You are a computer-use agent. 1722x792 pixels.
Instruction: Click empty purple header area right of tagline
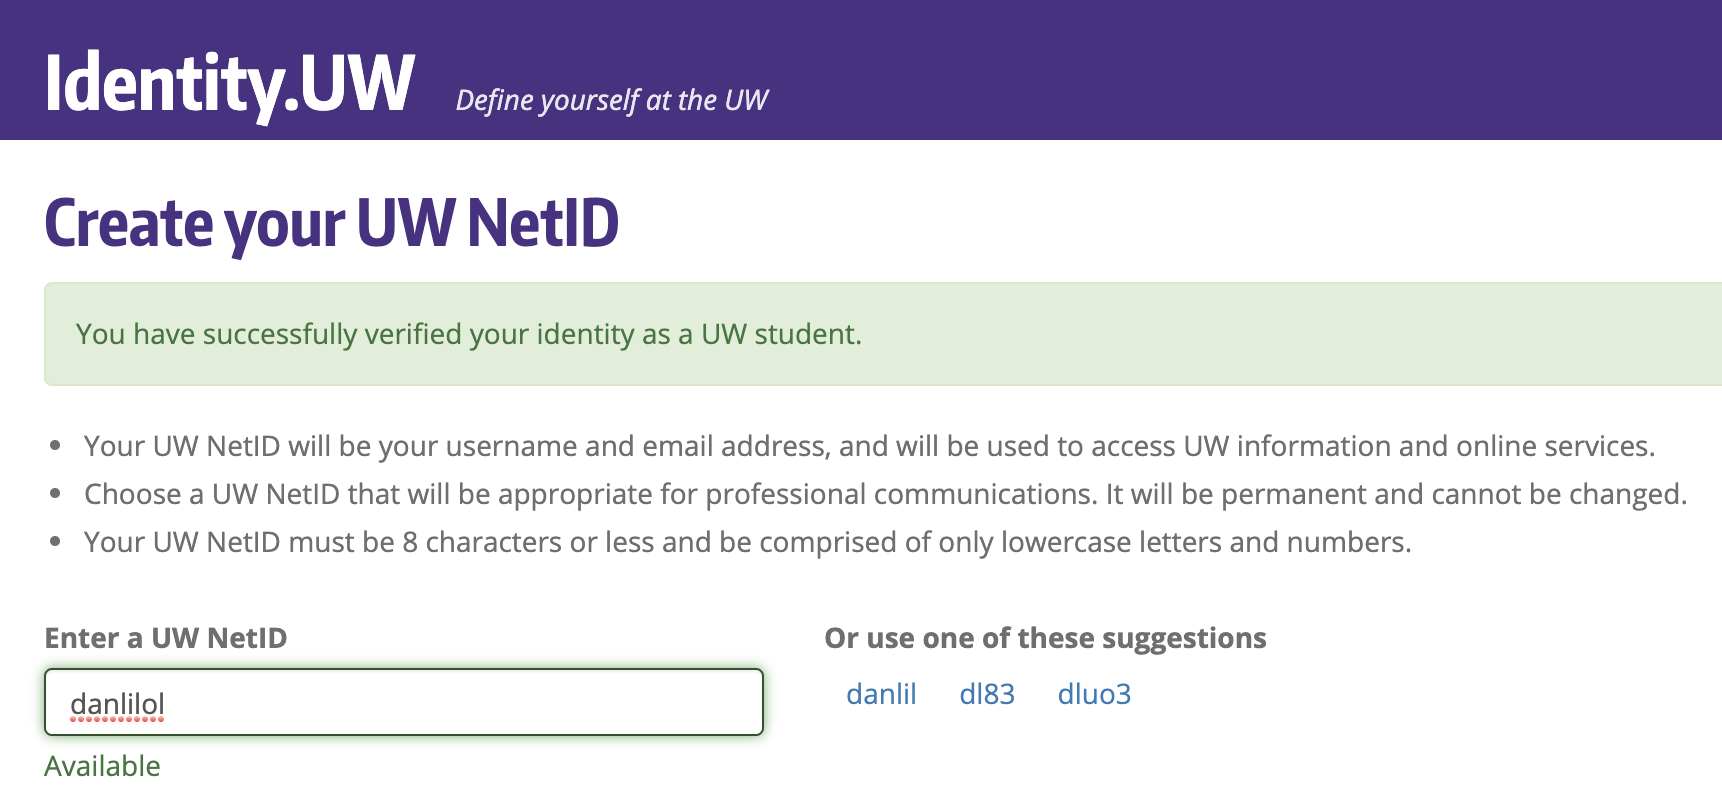(1250, 70)
